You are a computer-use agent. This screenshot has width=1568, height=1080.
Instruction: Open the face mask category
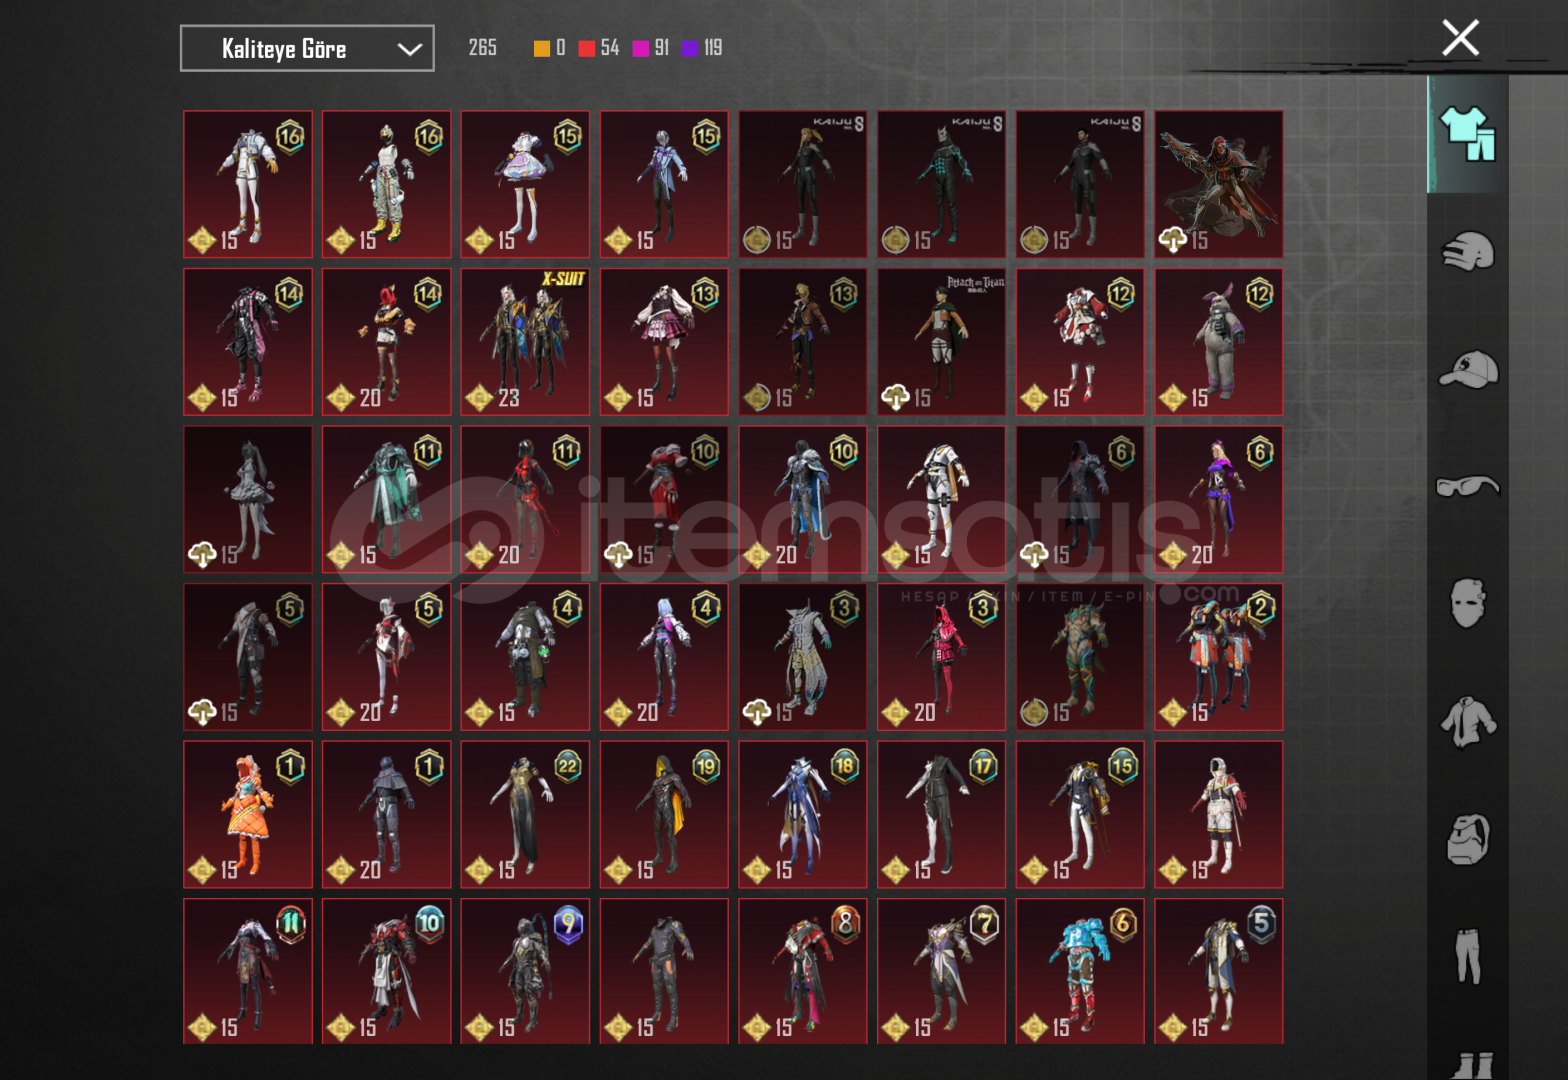[1468, 603]
